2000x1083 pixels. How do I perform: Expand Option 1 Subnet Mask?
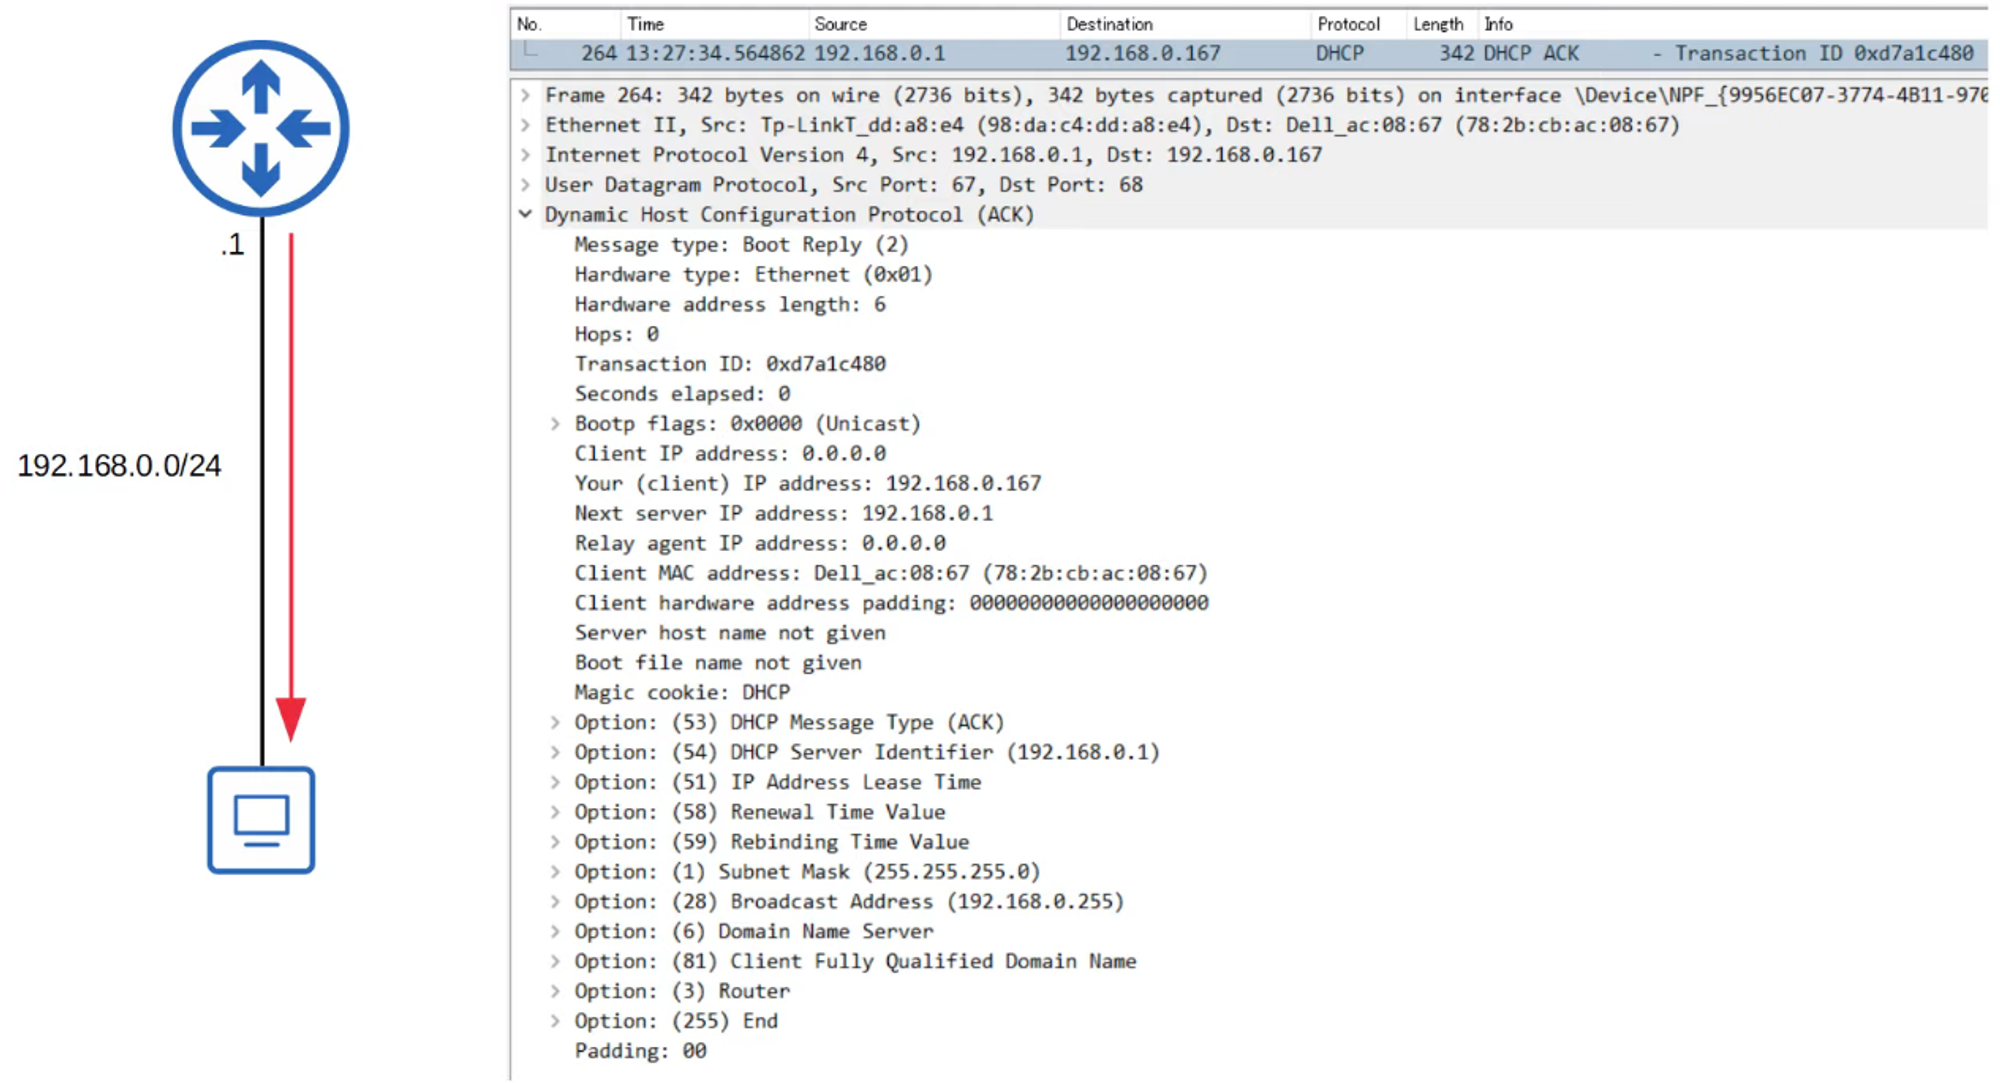555,872
